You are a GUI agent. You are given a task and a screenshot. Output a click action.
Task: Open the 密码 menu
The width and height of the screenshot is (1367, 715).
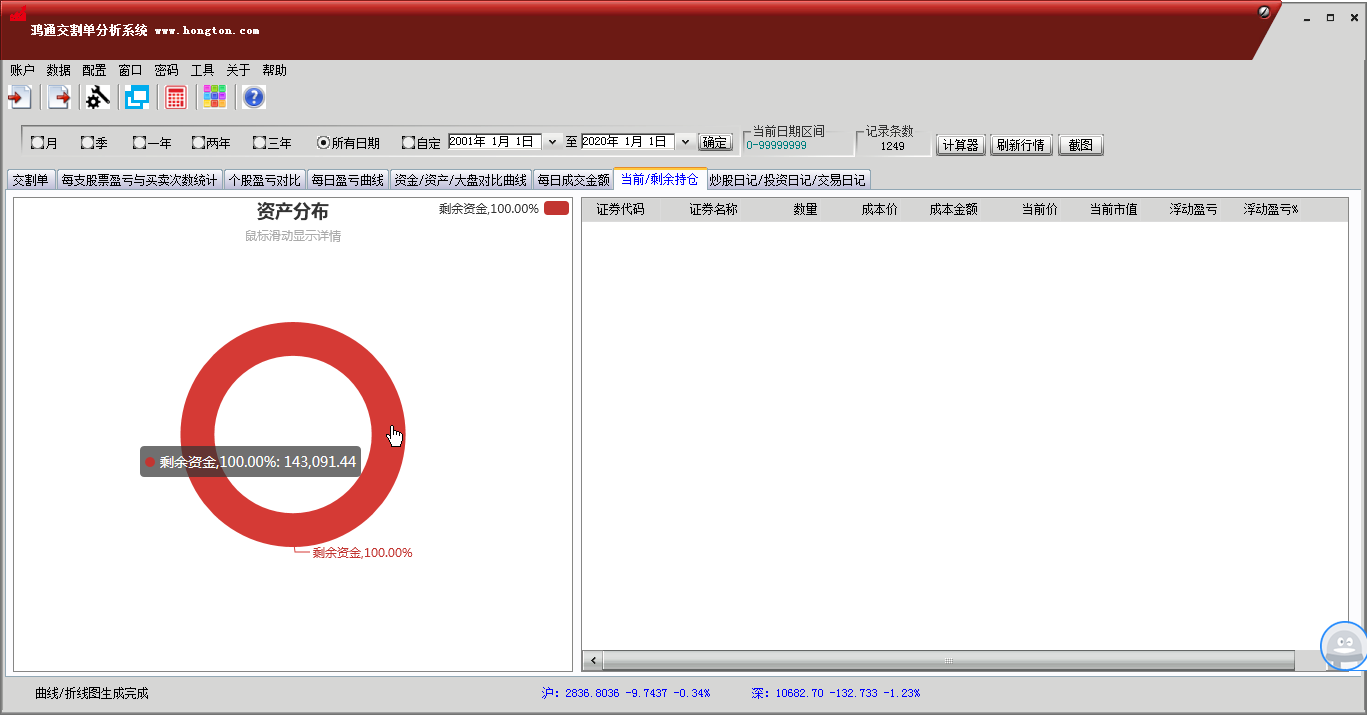166,70
